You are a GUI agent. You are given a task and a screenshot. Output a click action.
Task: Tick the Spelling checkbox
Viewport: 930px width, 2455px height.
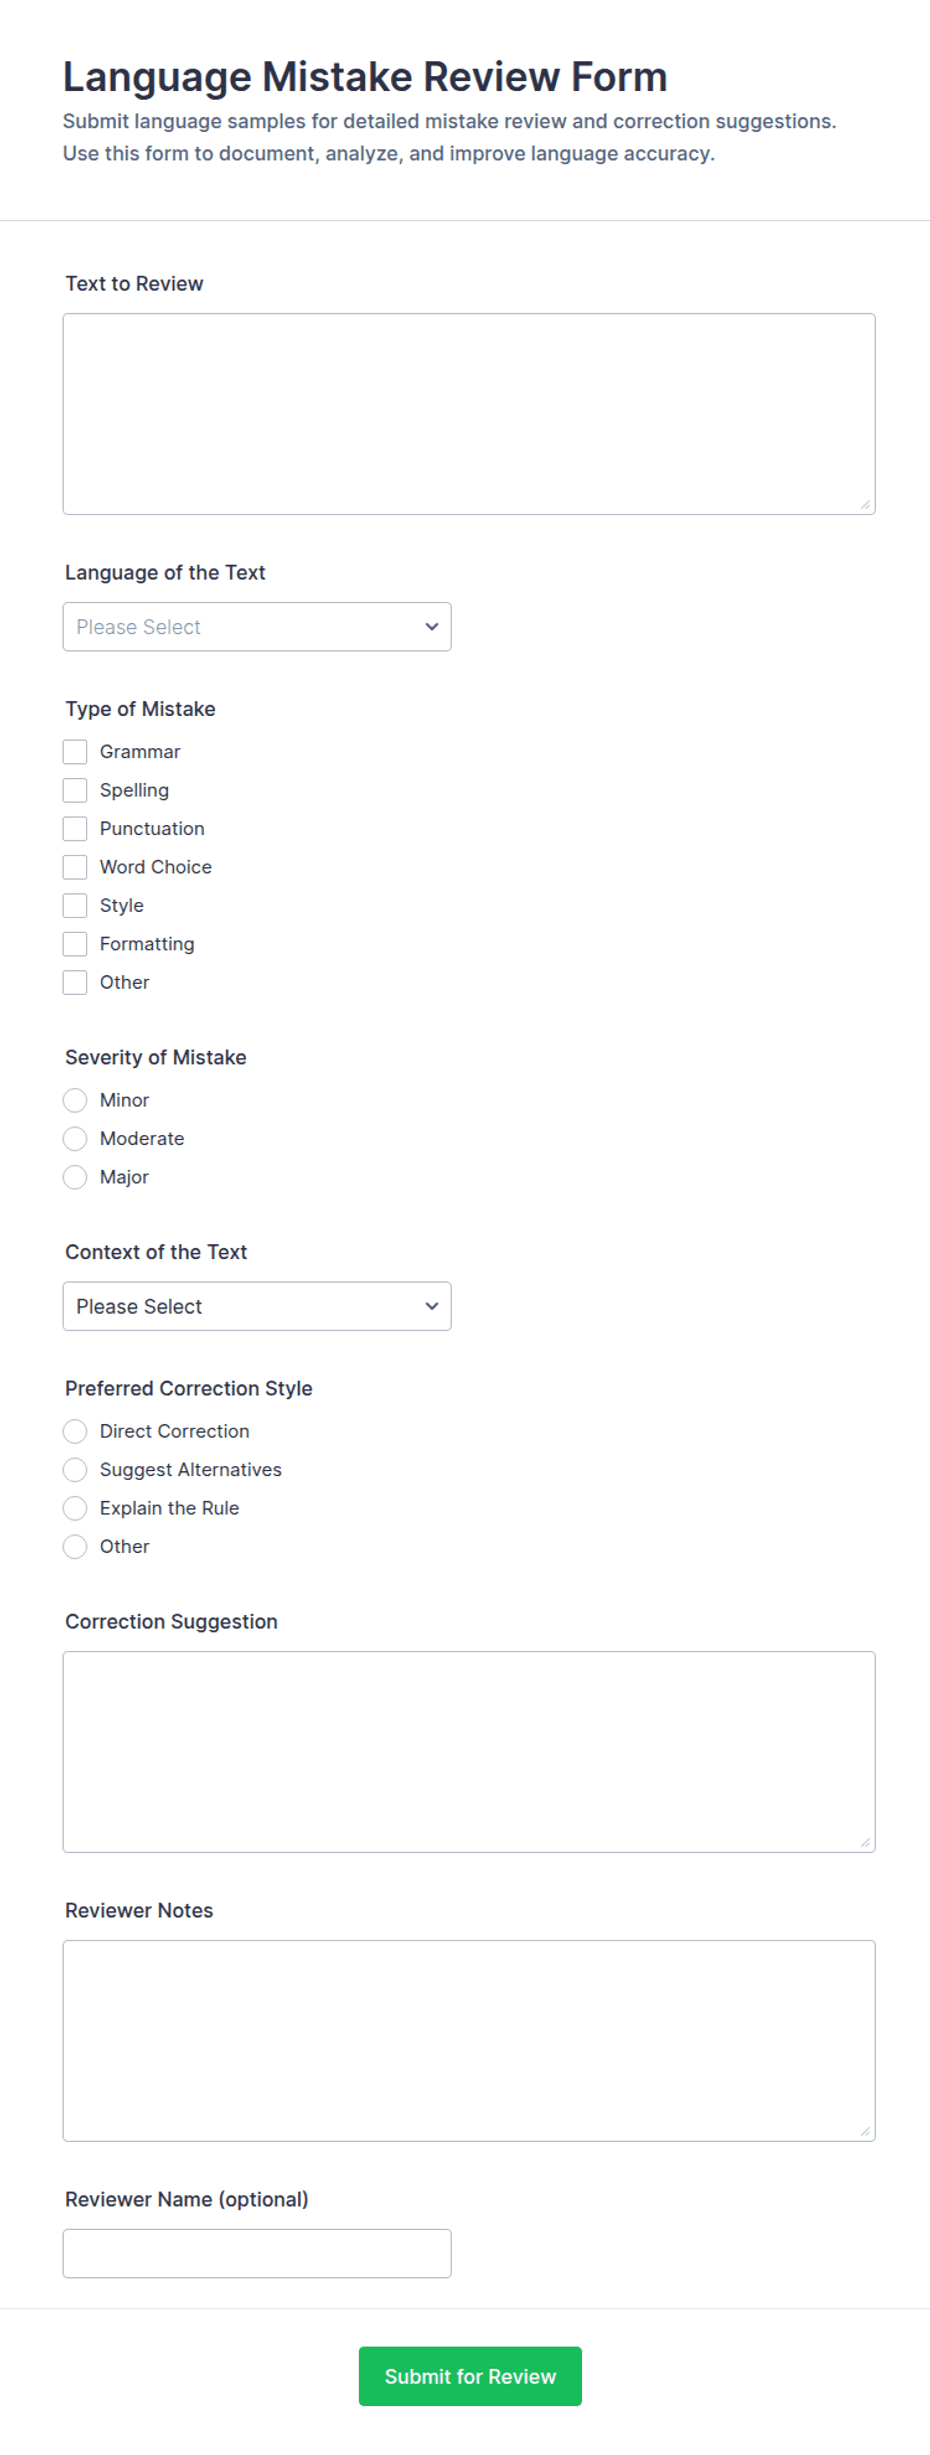(x=75, y=791)
